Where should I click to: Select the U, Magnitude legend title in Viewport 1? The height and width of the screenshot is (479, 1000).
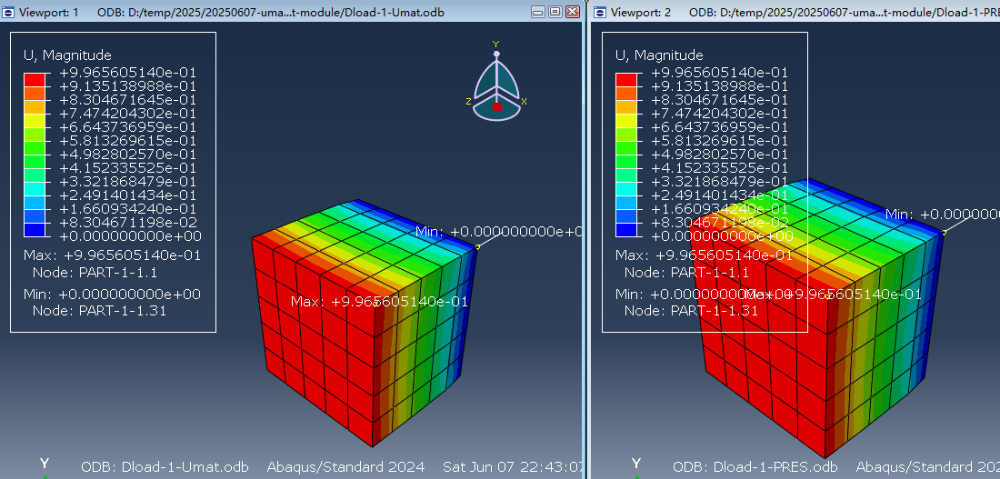point(67,55)
